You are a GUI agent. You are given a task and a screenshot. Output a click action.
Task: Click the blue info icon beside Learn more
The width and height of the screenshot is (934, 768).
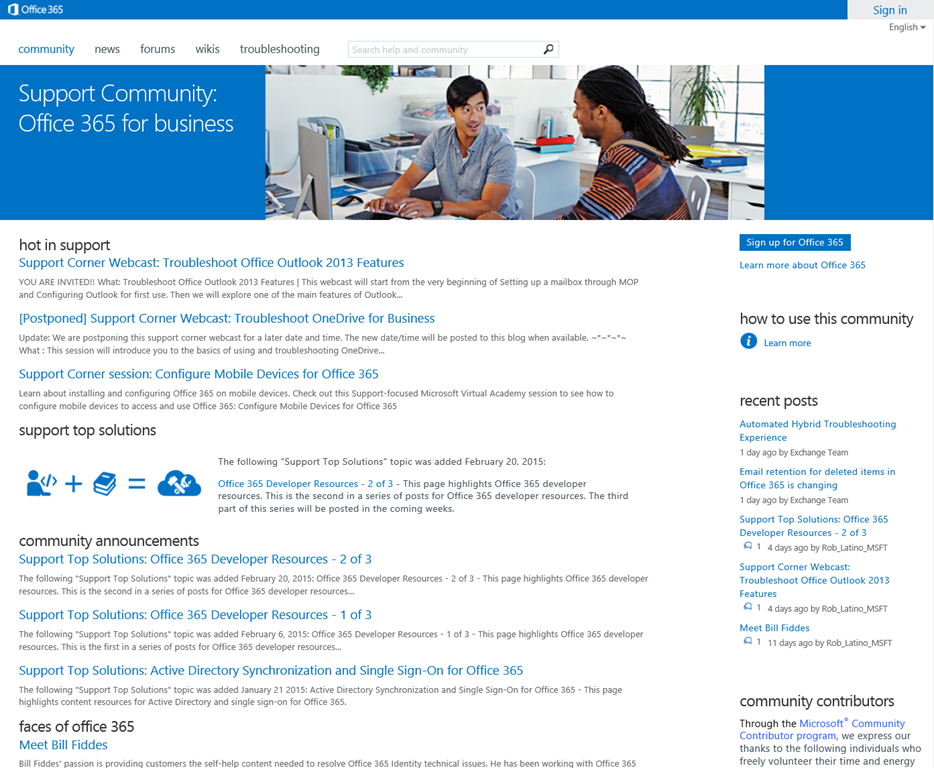[x=748, y=342]
